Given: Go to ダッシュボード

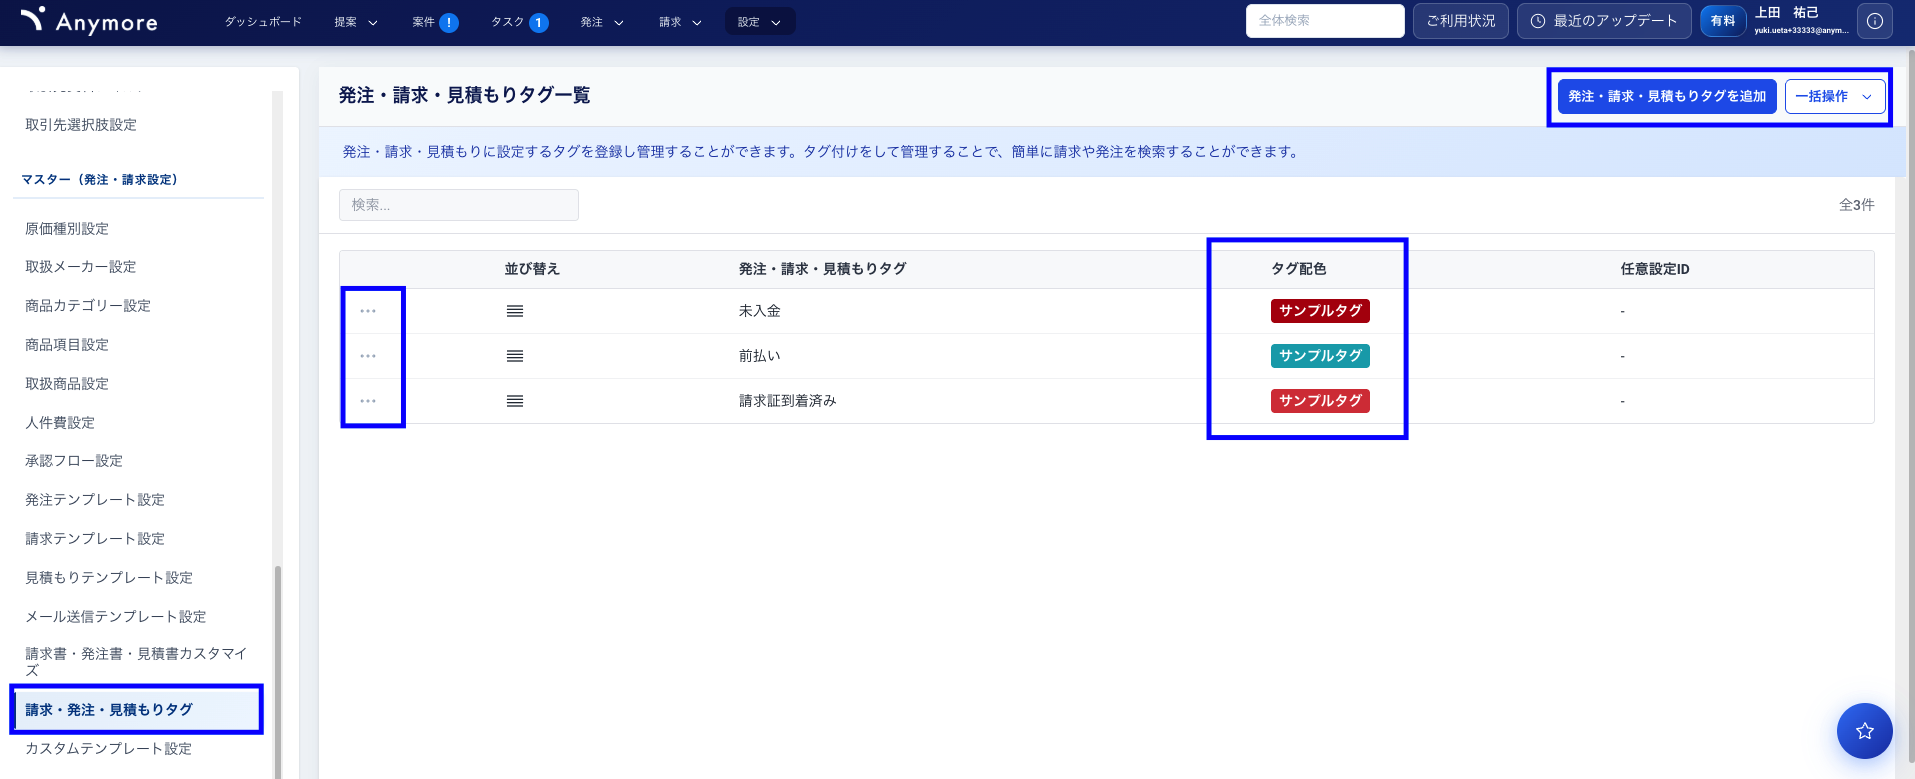Looking at the screenshot, I should (x=263, y=22).
